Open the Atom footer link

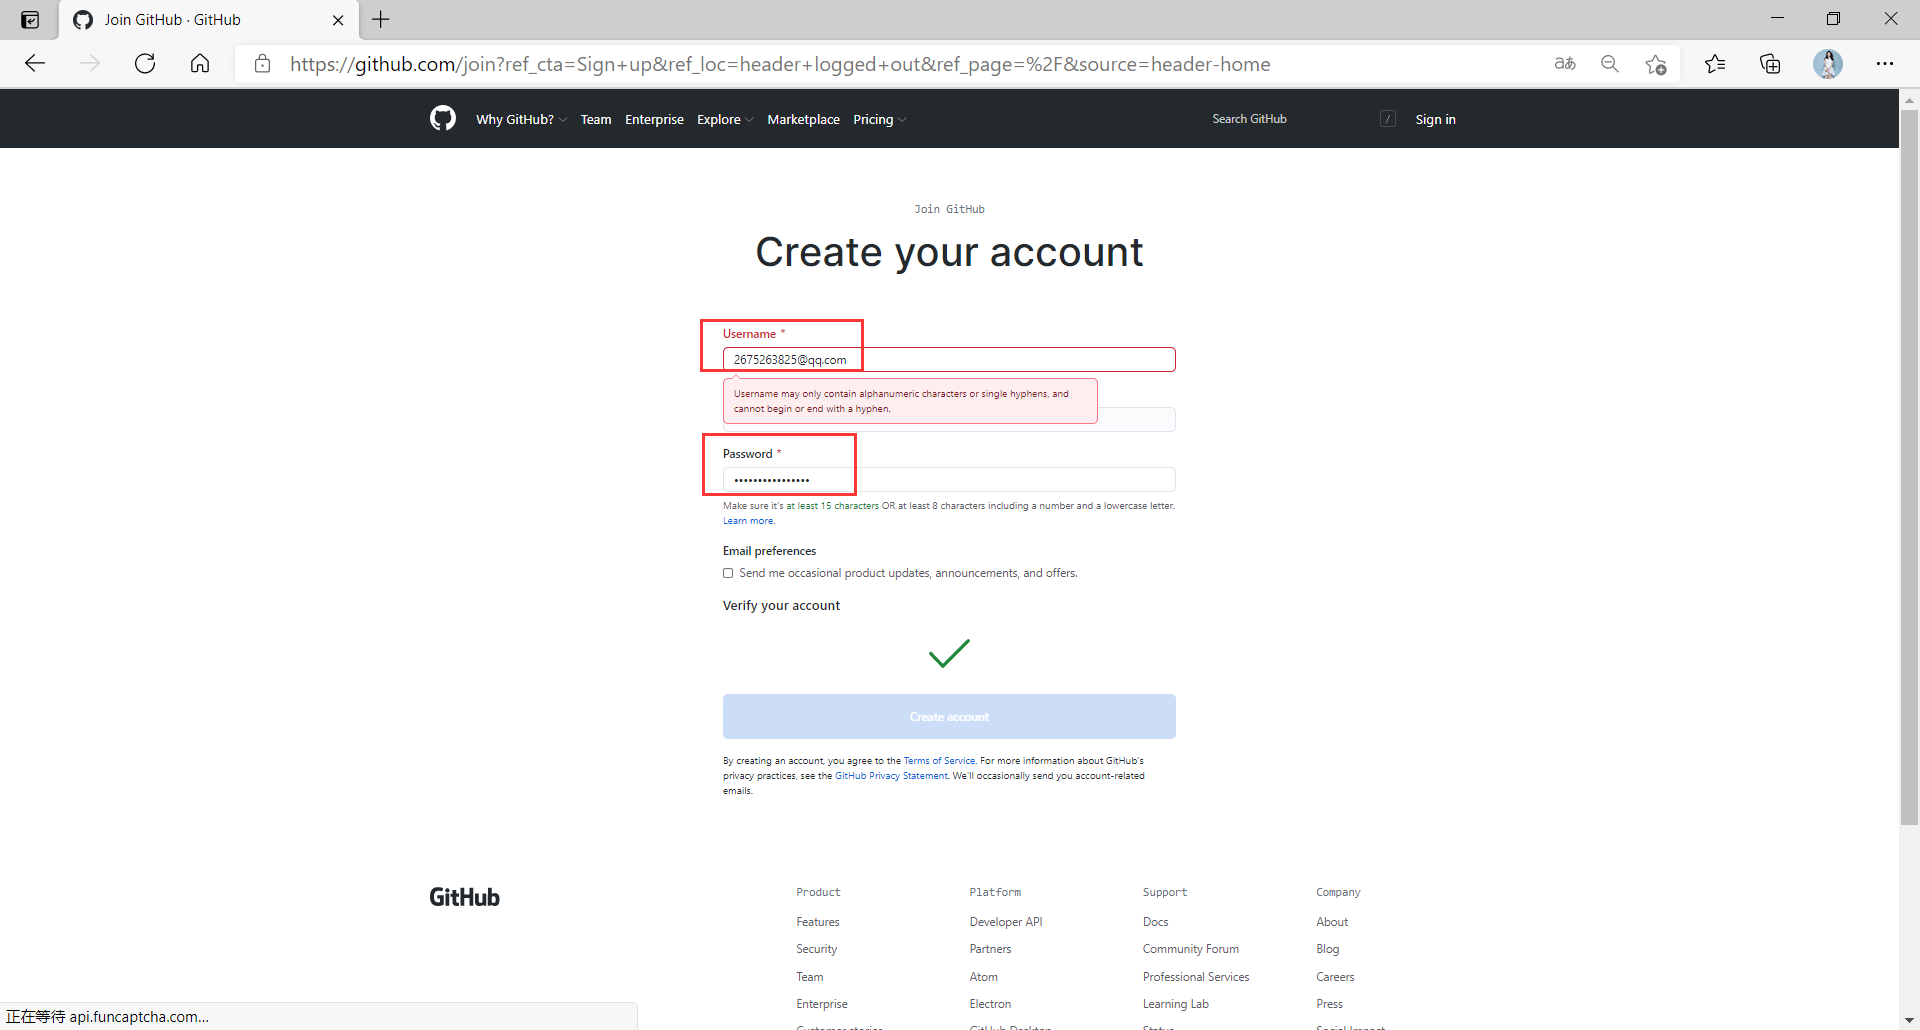point(983,977)
